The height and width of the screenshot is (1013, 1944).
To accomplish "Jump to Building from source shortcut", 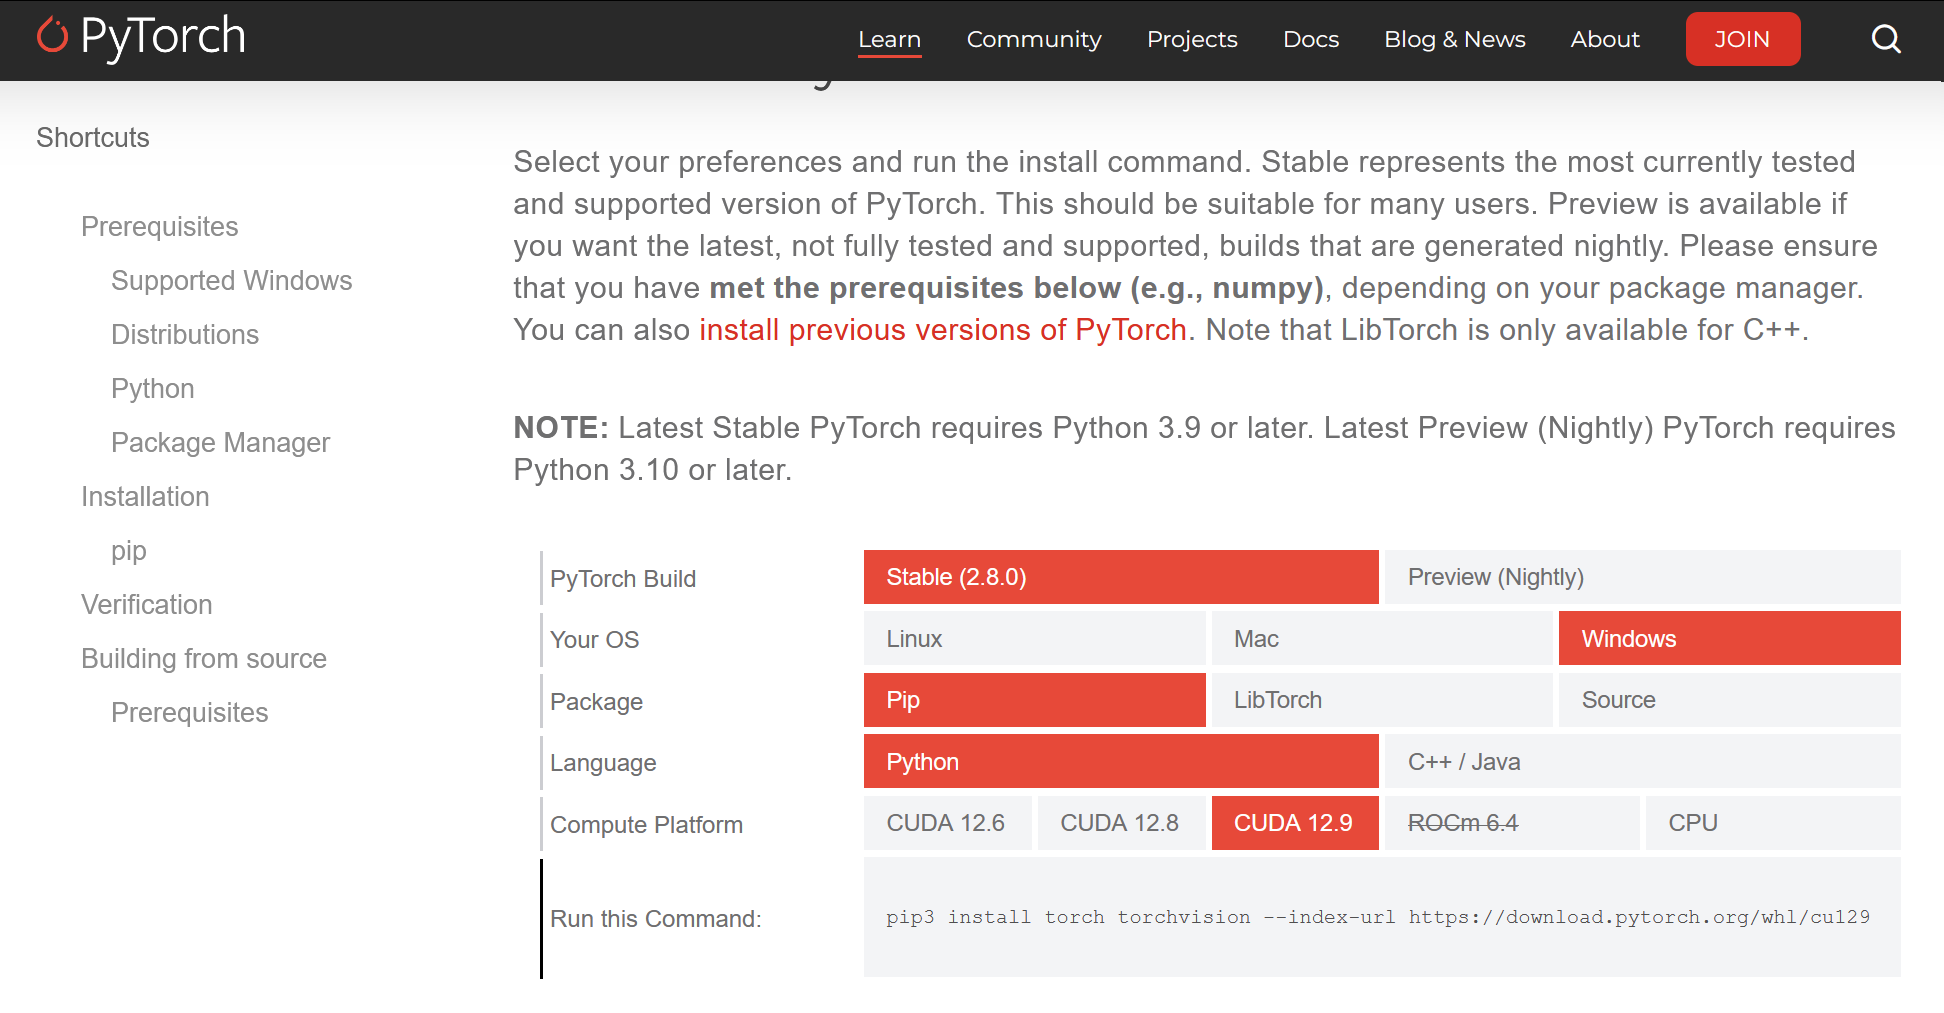I will [x=204, y=659].
